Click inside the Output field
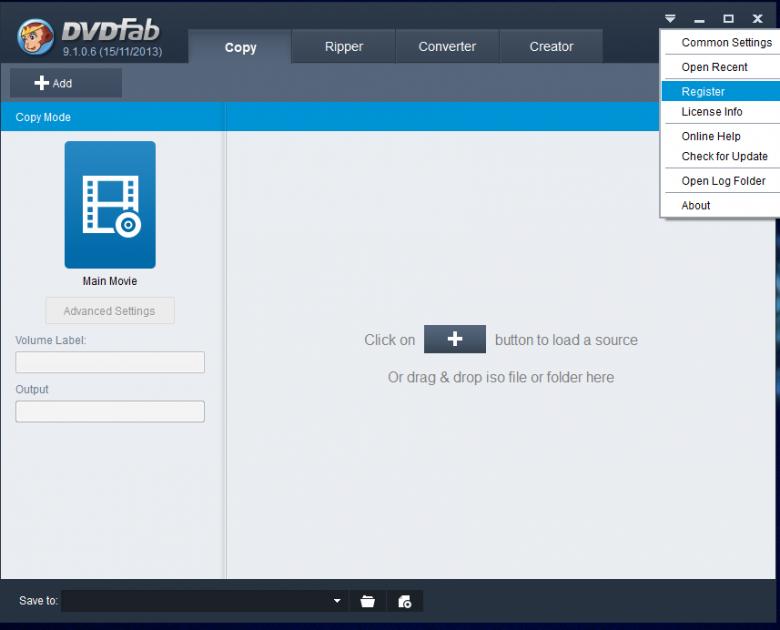This screenshot has height=630, width=780. (110, 412)
